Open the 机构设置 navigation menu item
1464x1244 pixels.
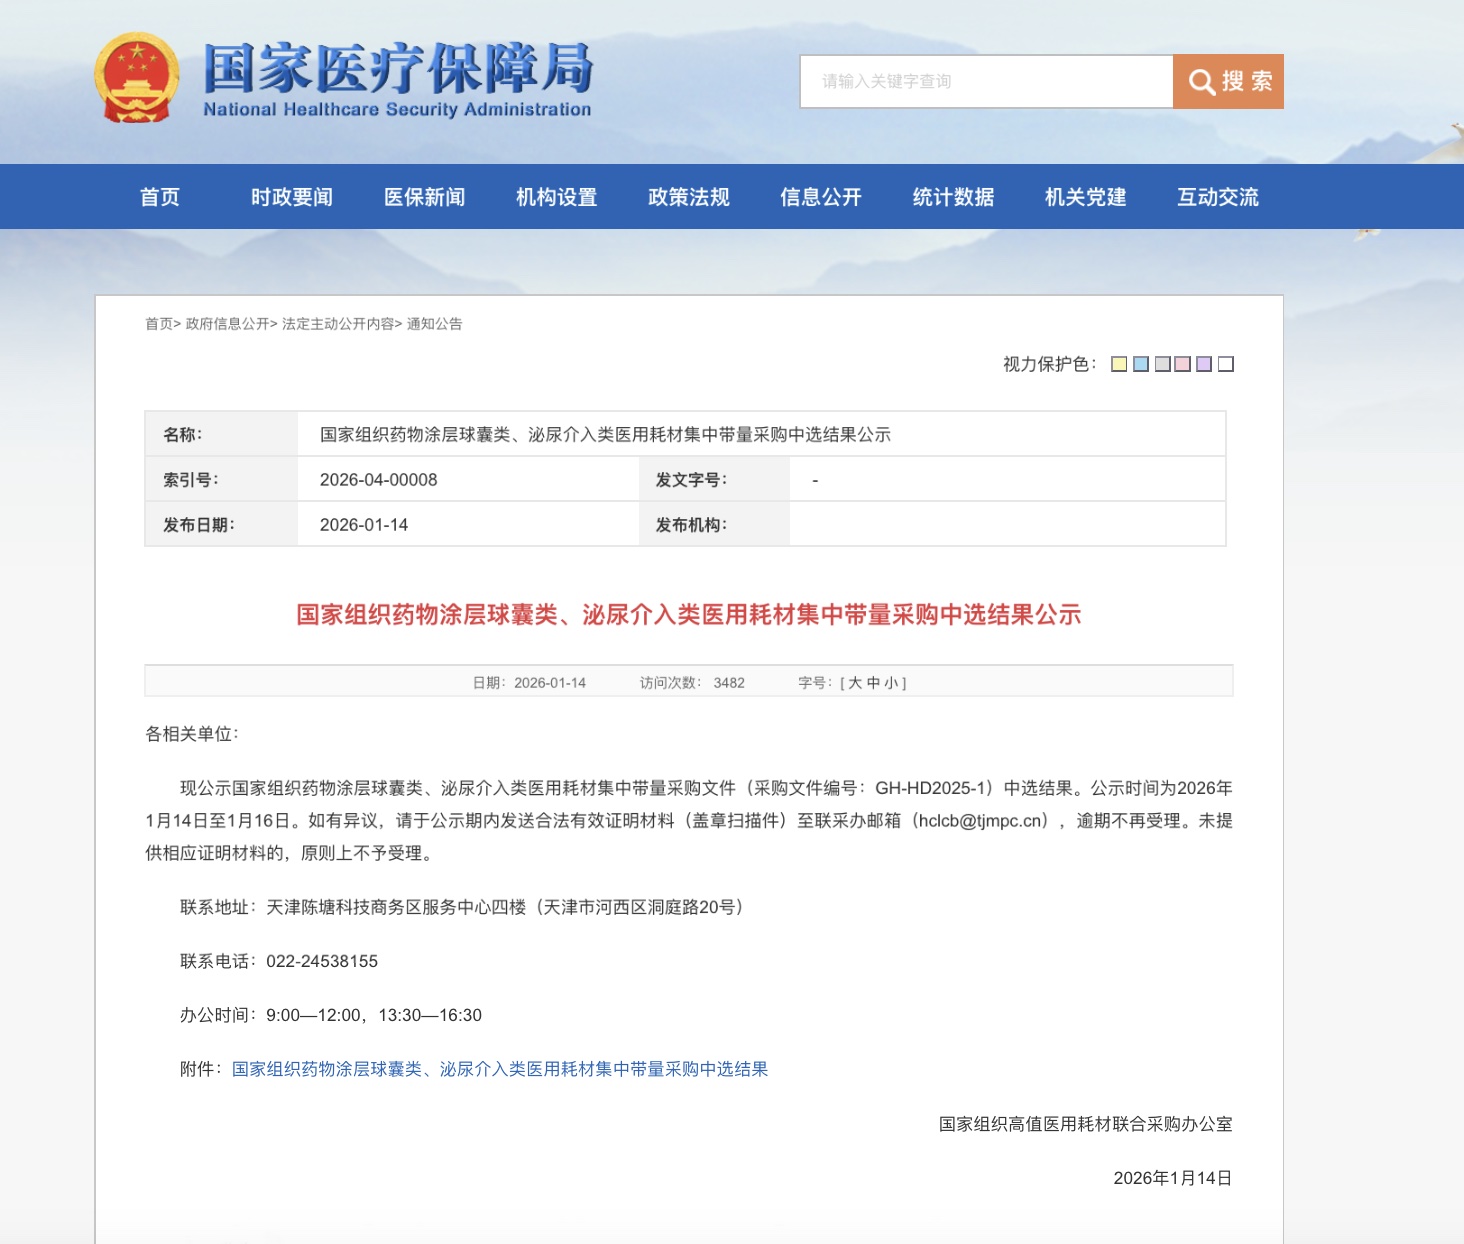tap(556, 197)
